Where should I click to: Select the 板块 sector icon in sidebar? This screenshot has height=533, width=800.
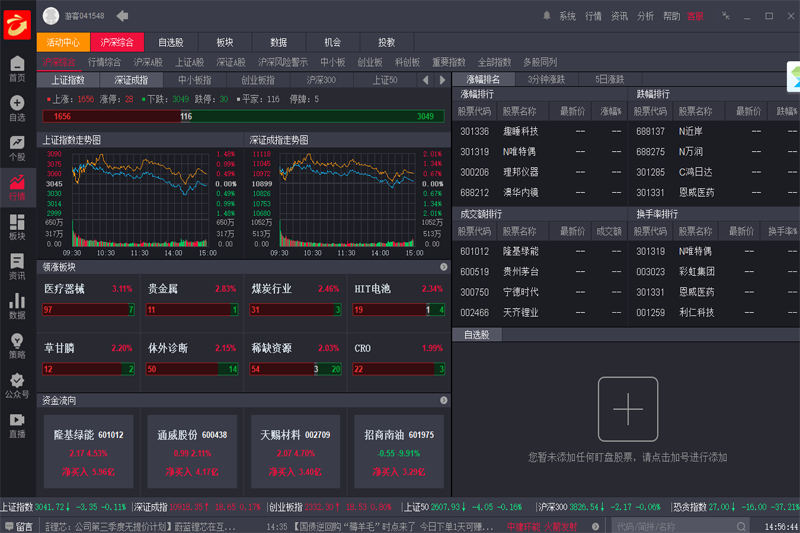pos(17,226)
